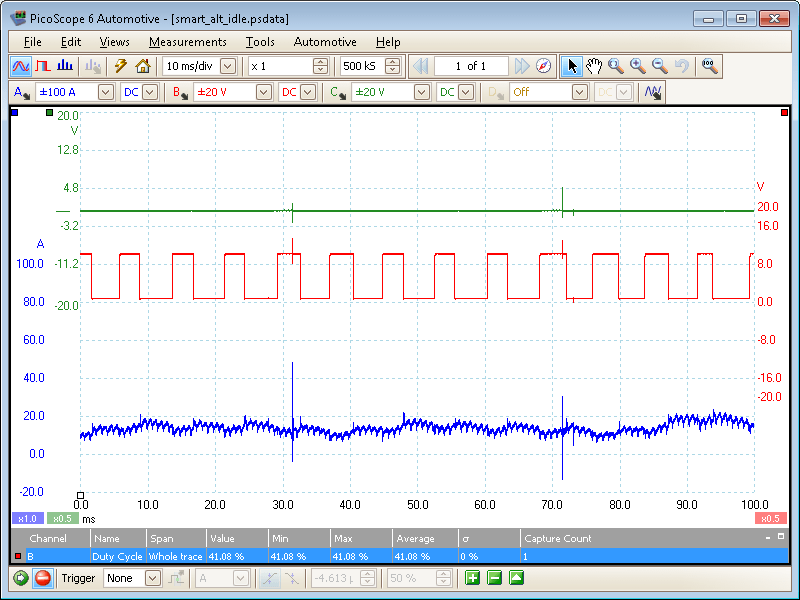Image resolution: width=800 pixels, height=600 pixels.
Task: Click the Add Measurement plus icon
Action: coord(471,578)
